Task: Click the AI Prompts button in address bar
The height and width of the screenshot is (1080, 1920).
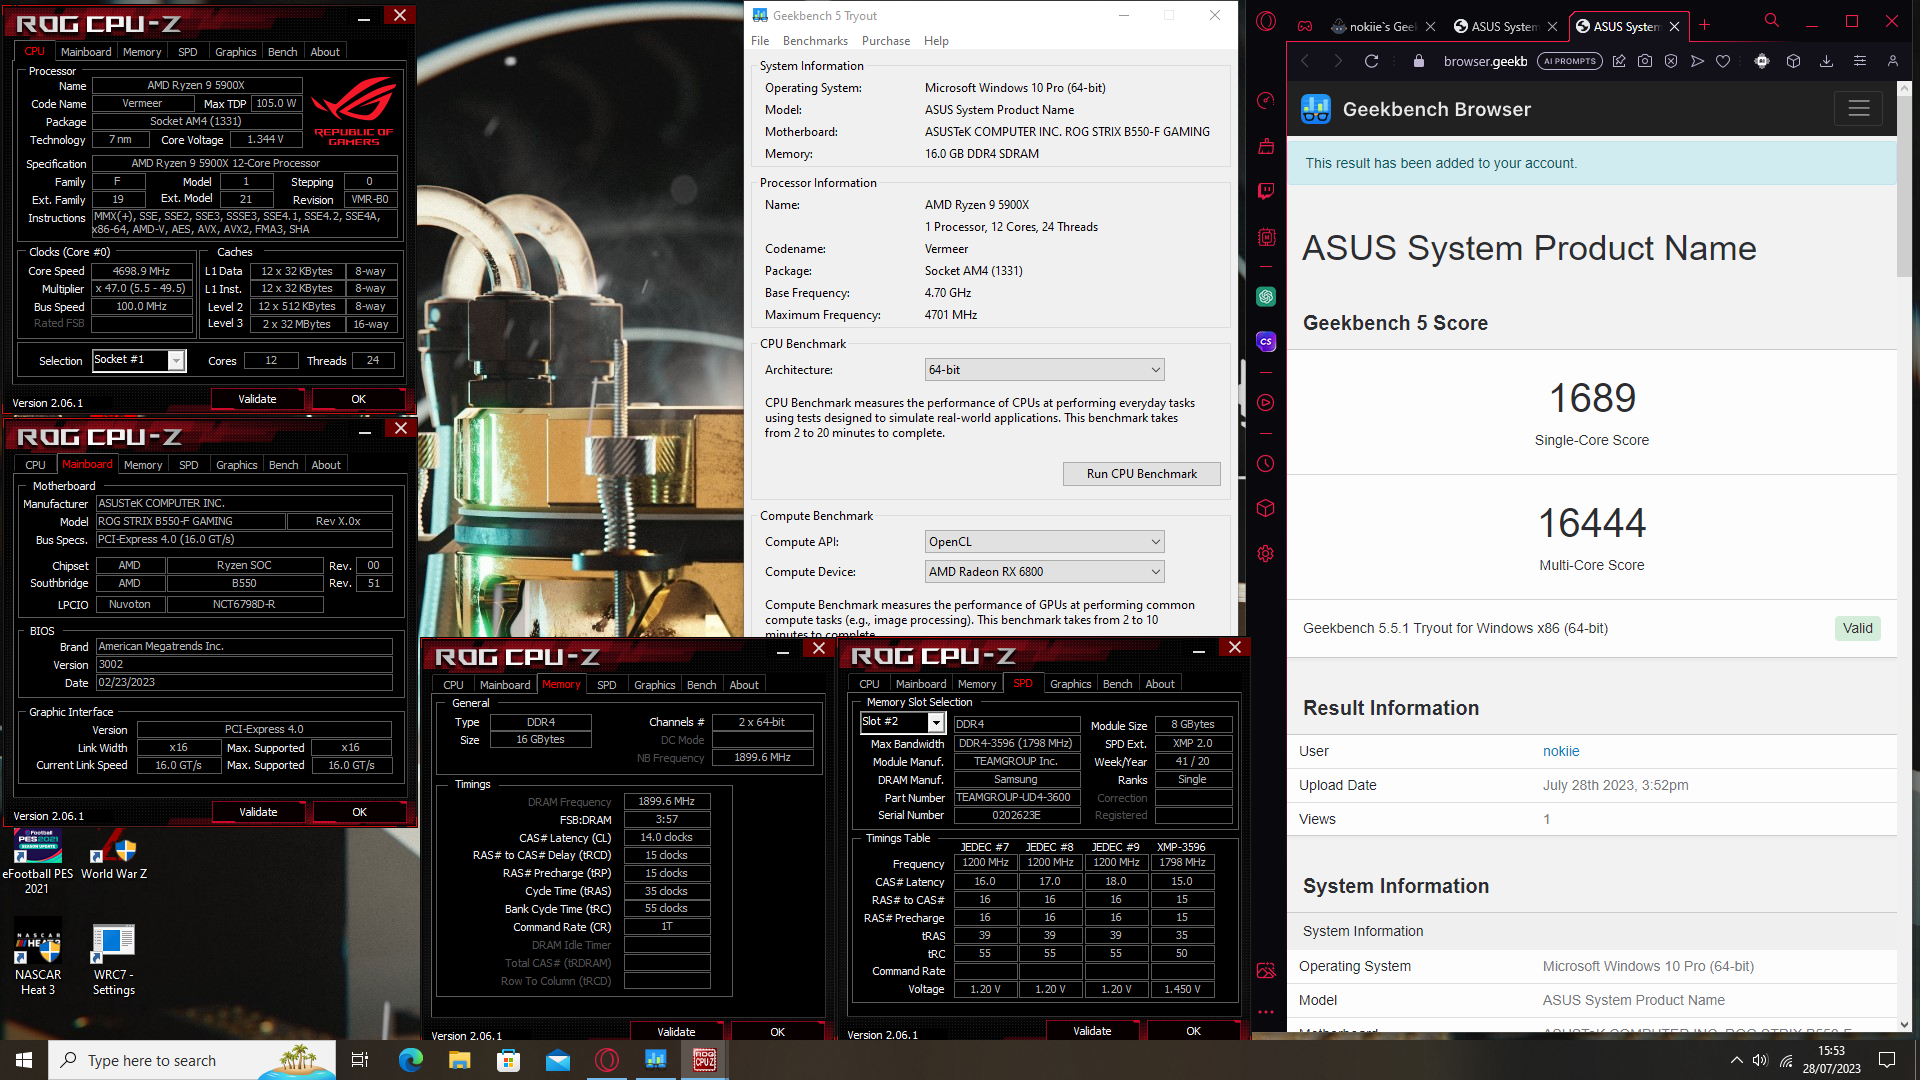Action: [x=1569, y=61]
